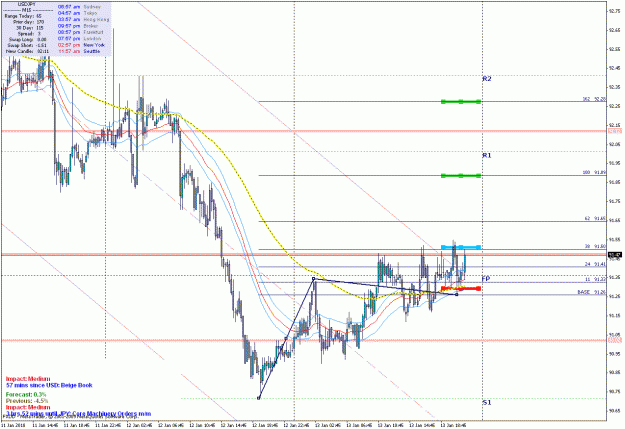Click the New Candle countdown row
Image resolution: width=625 pixels, height=429 pixels.
click(x=28, y=51)
